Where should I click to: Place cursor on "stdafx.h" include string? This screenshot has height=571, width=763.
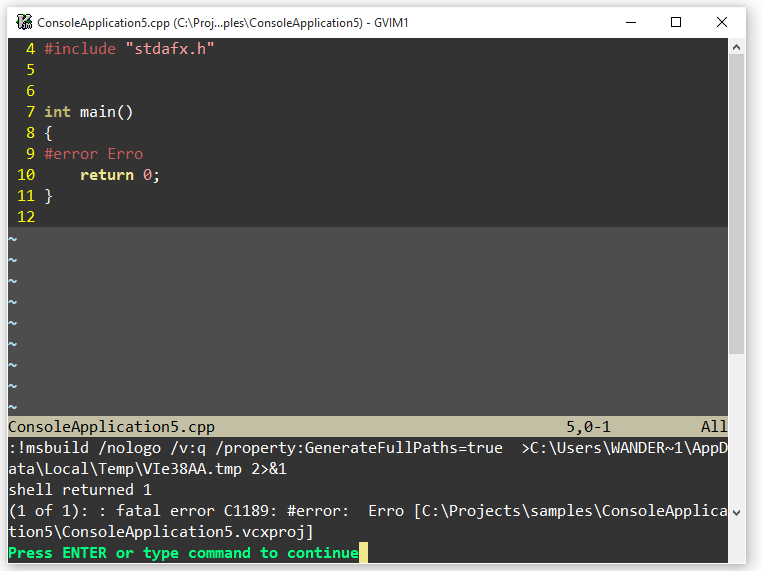click(169, 49)
